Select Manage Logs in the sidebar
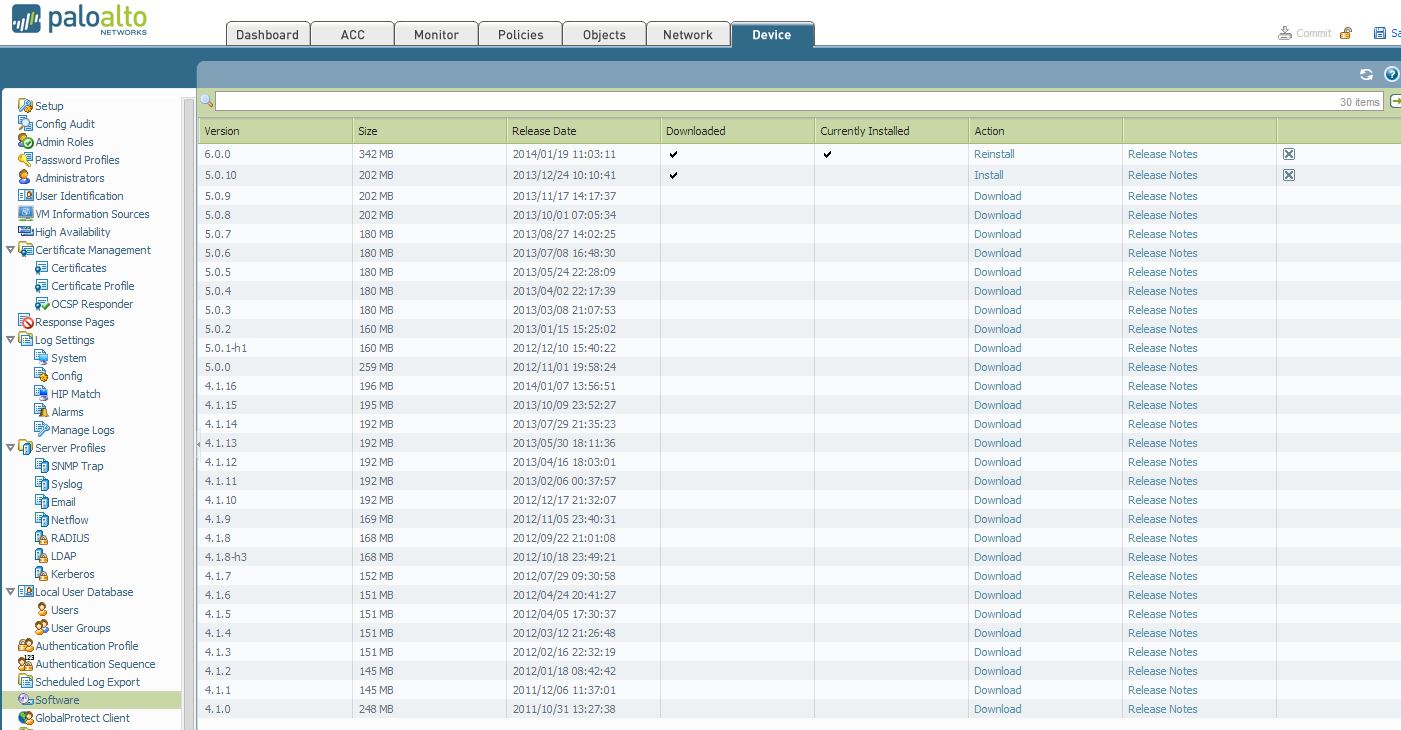 83,430
